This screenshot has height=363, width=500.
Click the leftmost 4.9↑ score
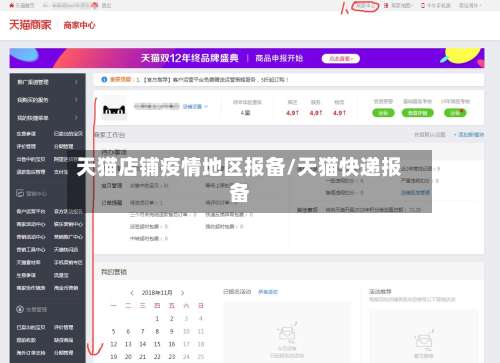click(x=292, y=113)
